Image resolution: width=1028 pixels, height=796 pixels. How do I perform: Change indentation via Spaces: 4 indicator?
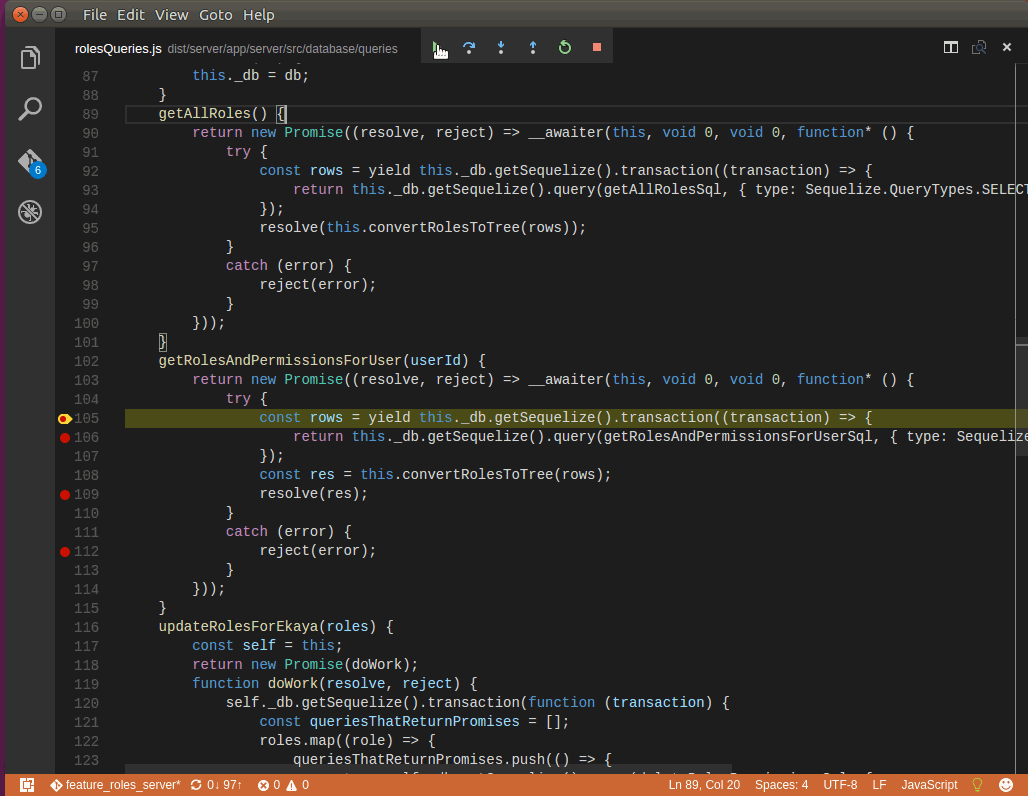[781, 785]
